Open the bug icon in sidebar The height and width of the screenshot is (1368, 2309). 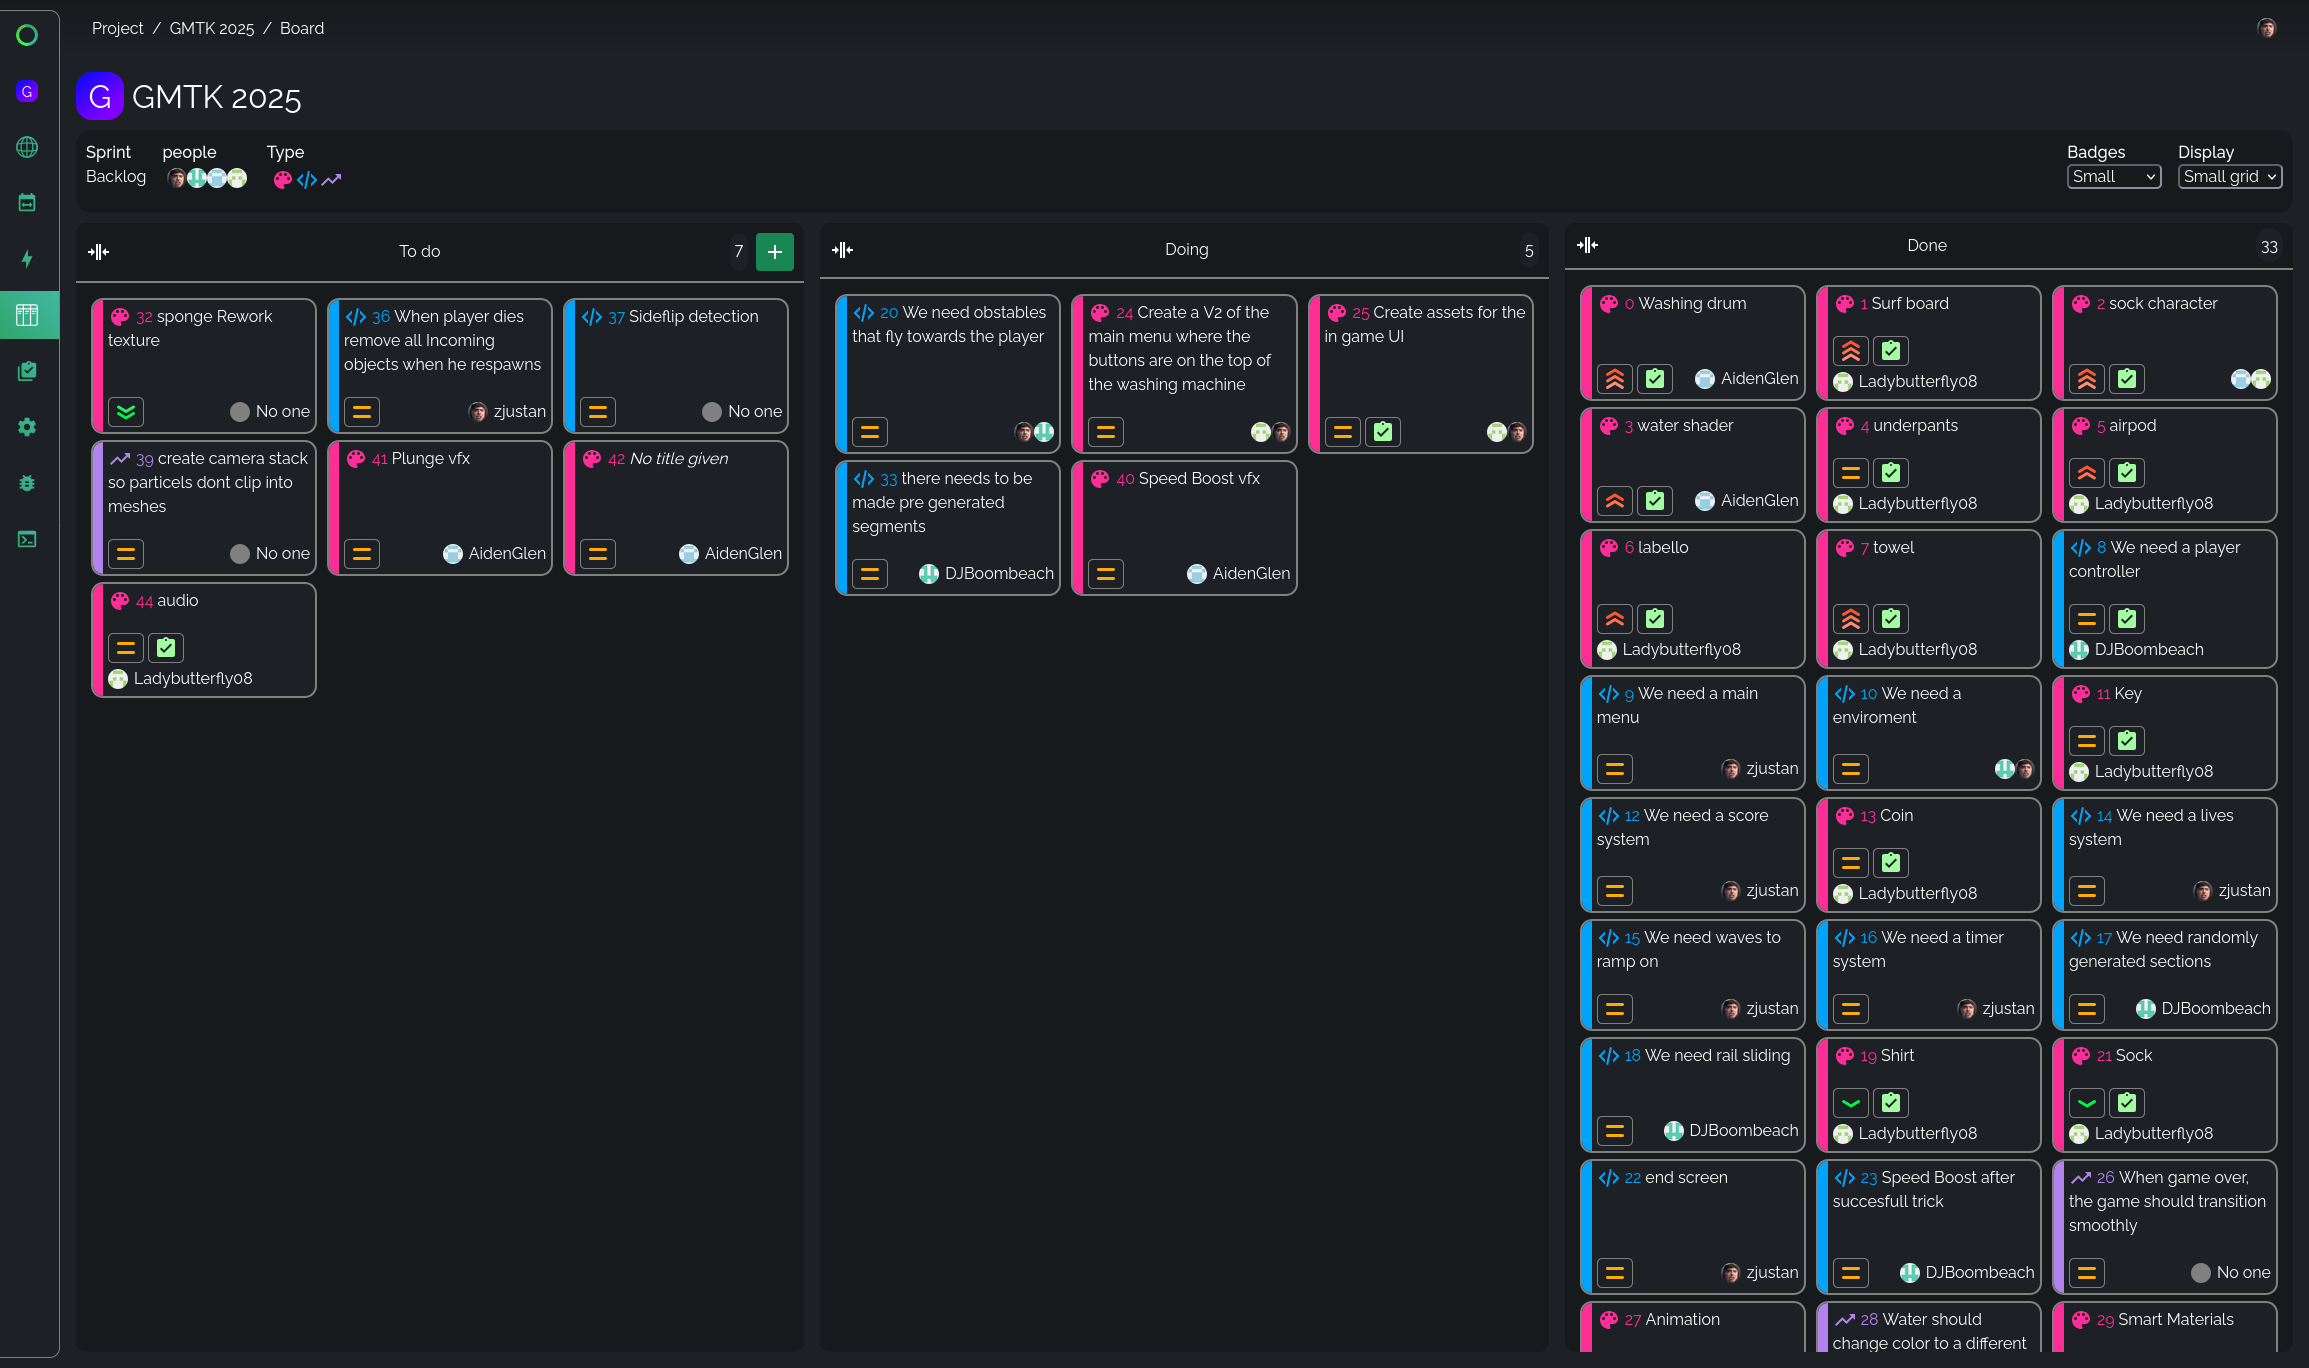pos(27,483)
